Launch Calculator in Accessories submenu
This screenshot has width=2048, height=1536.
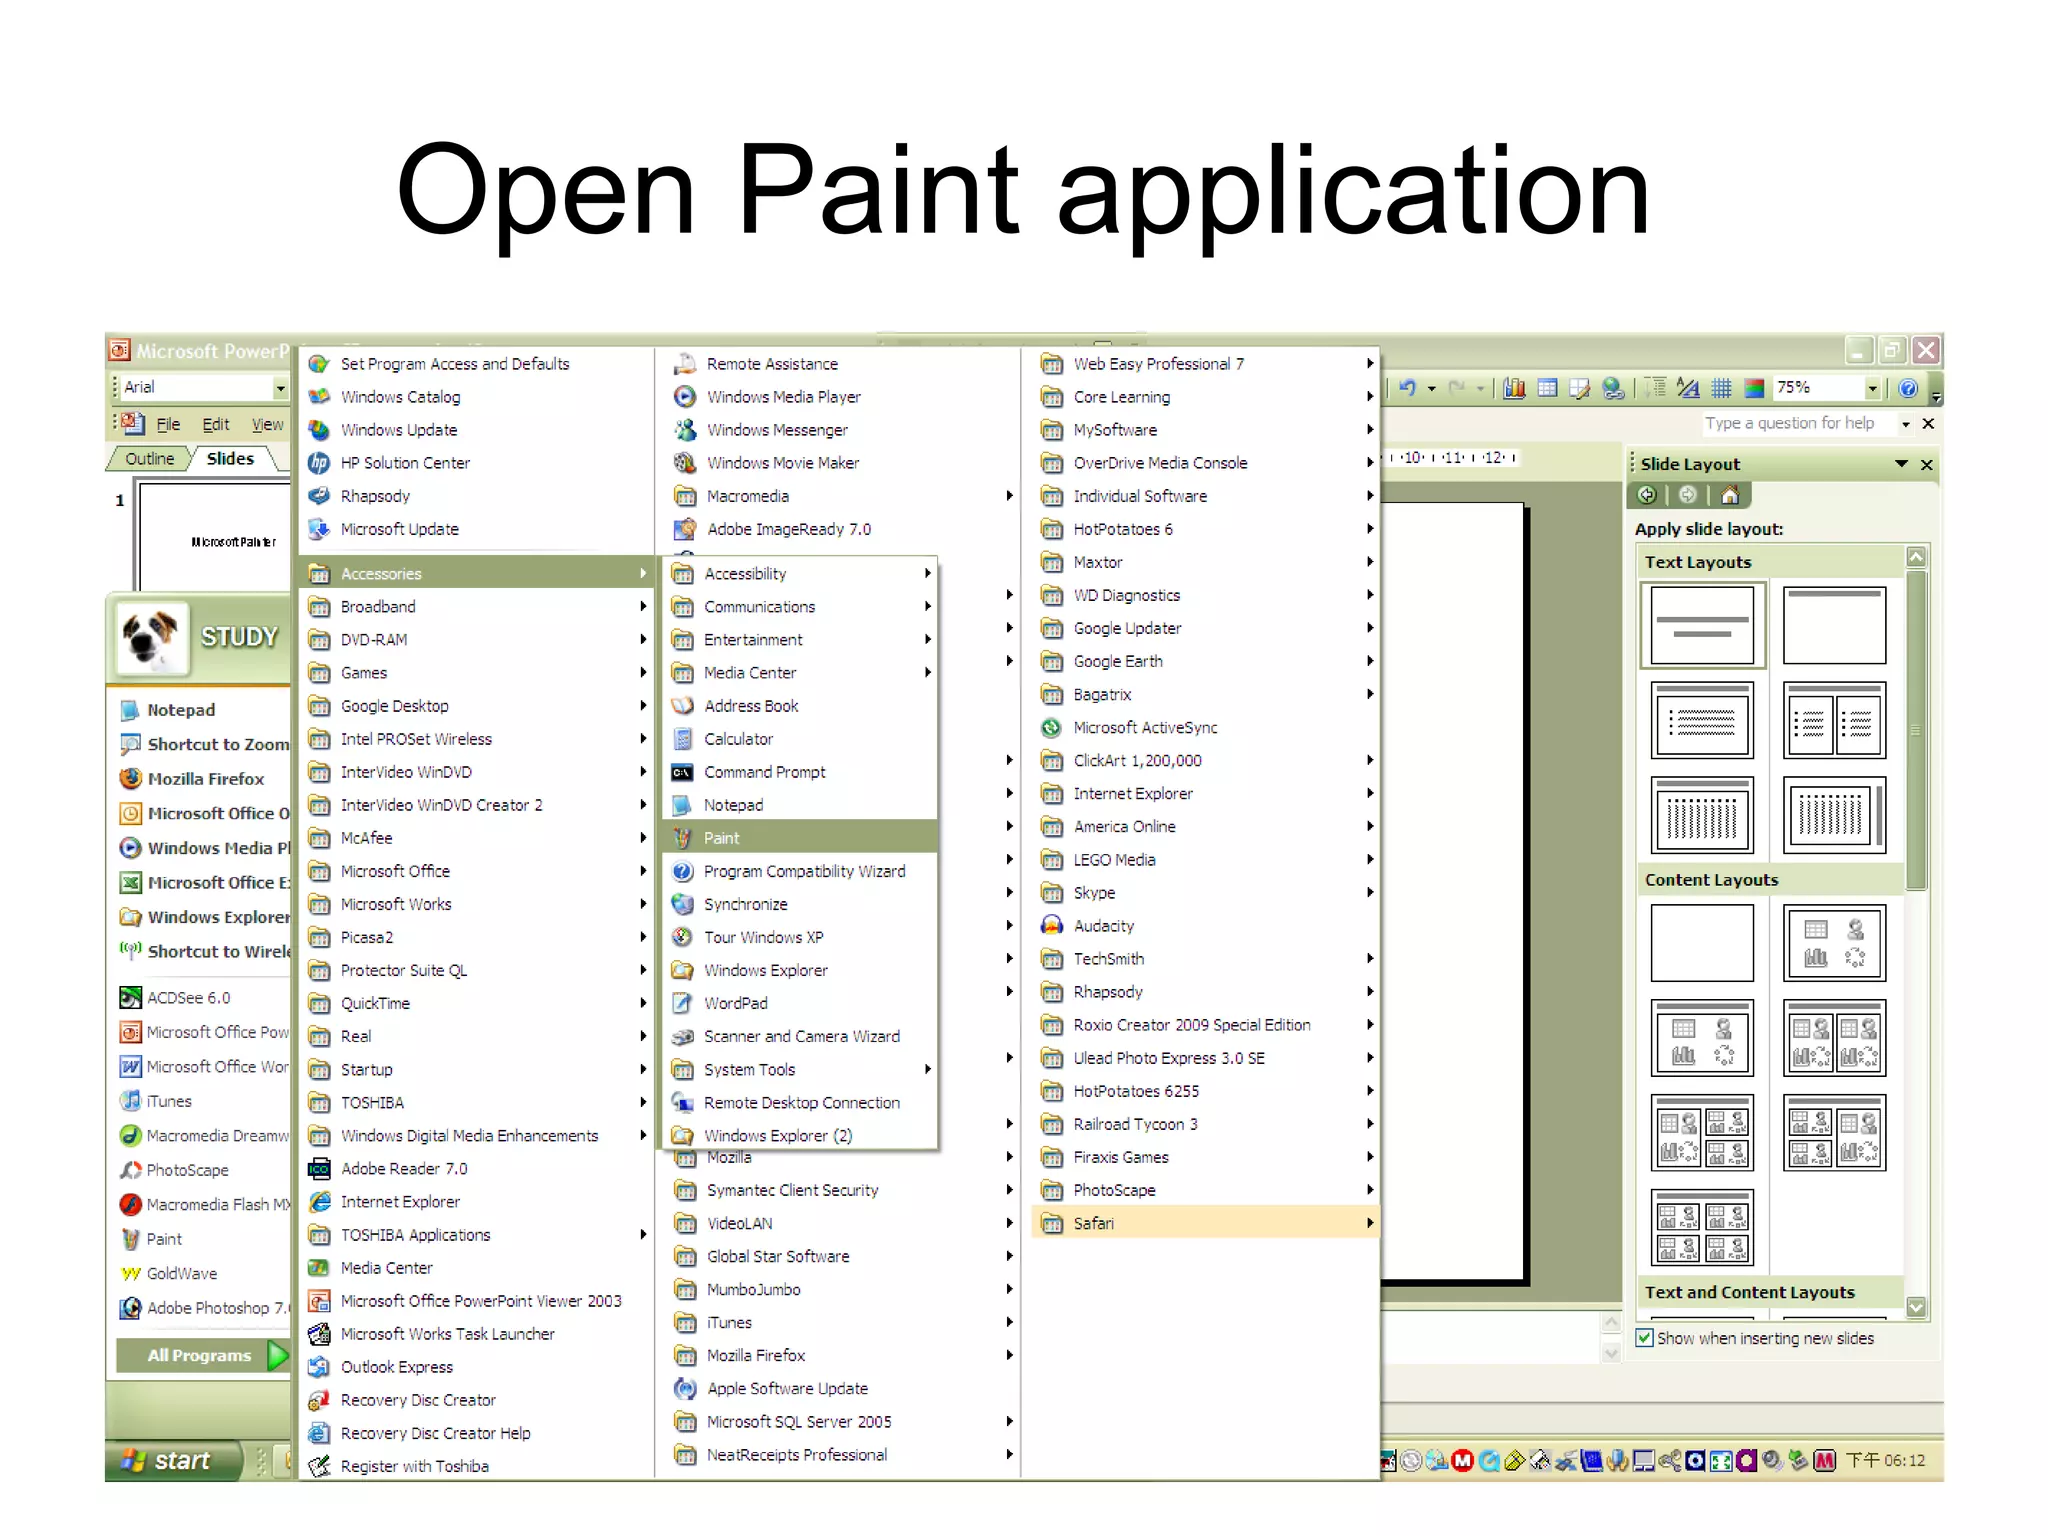[738, 739]
